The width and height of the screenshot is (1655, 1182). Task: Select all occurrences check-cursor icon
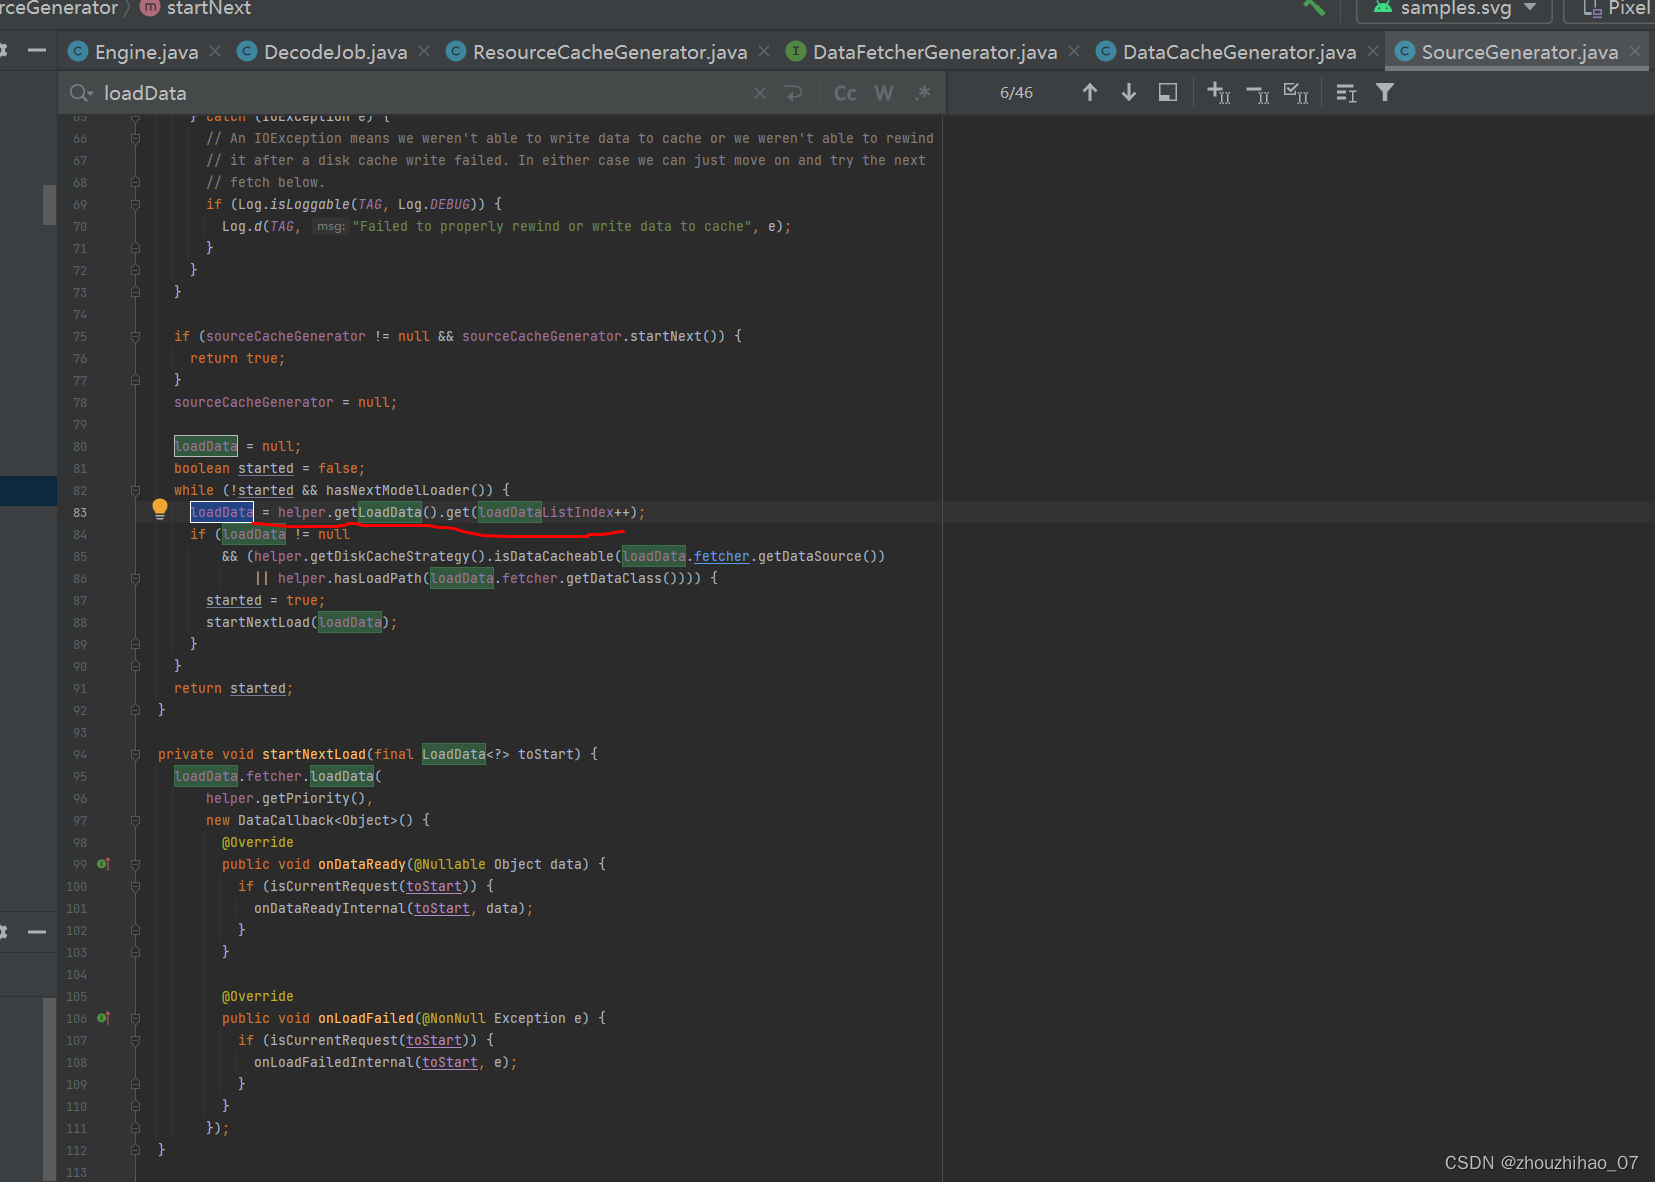pos(1296,93)
